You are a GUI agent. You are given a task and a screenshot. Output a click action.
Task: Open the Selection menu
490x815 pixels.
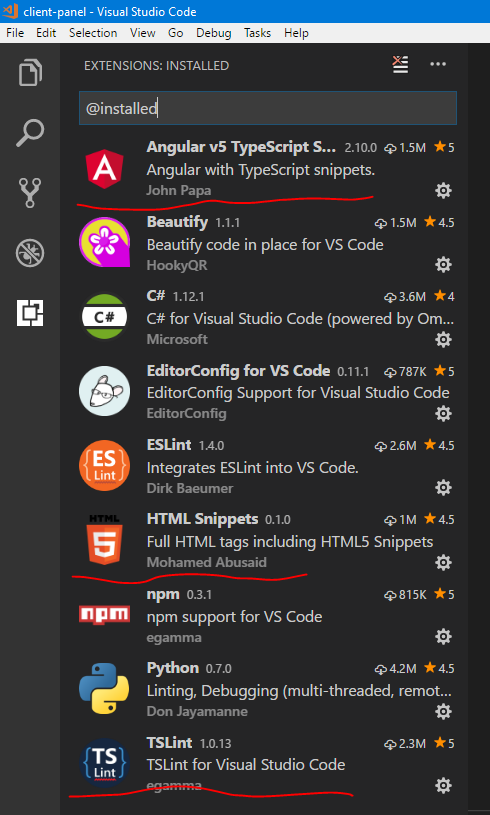93,33
